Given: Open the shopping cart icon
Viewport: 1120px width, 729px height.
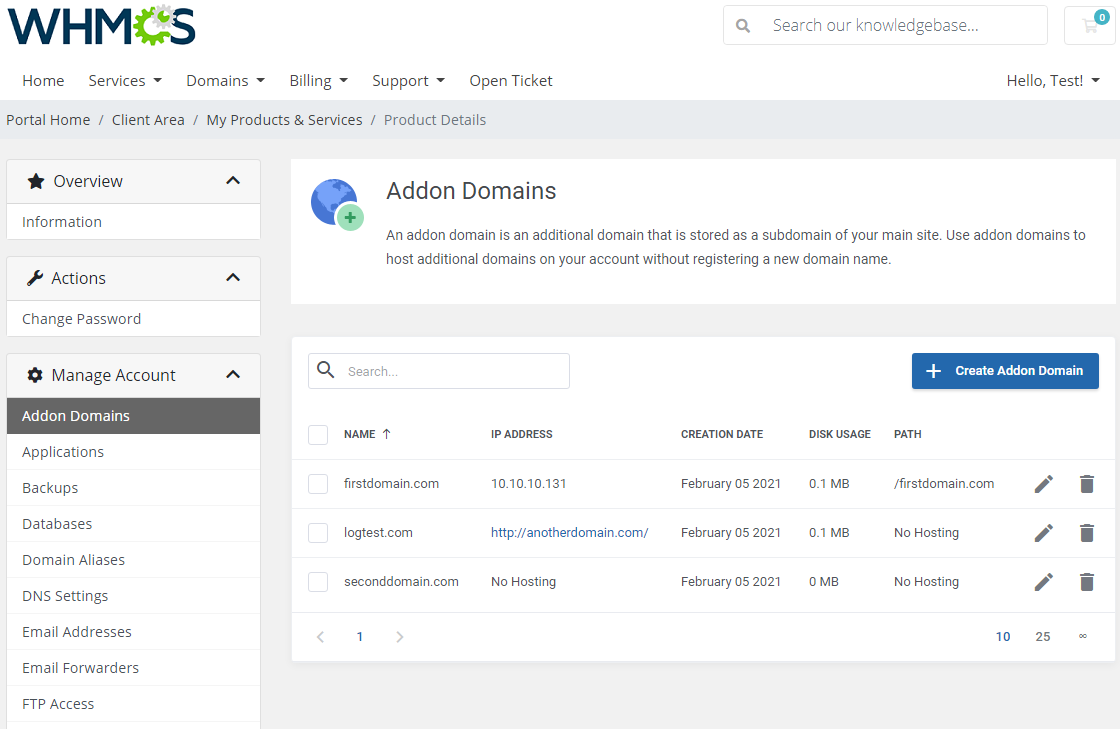Looking at the screenshot, I should pos(1090,26).
